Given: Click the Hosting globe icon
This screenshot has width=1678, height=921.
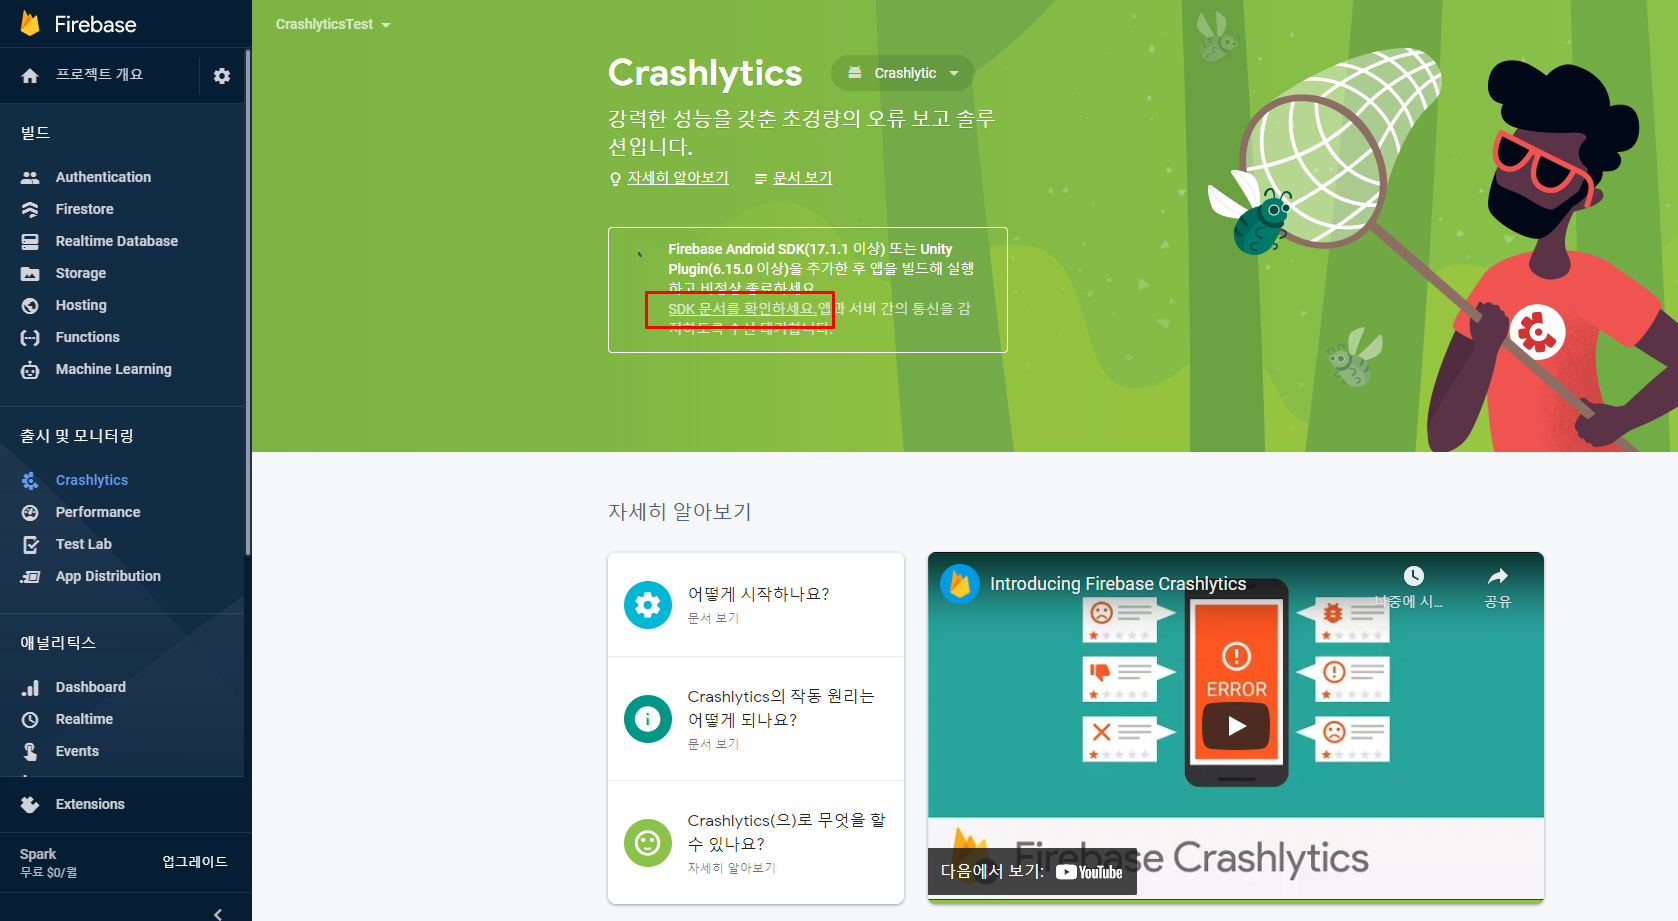Looking at the screenshot, I should pyautogui.click(x=30, y=305).
